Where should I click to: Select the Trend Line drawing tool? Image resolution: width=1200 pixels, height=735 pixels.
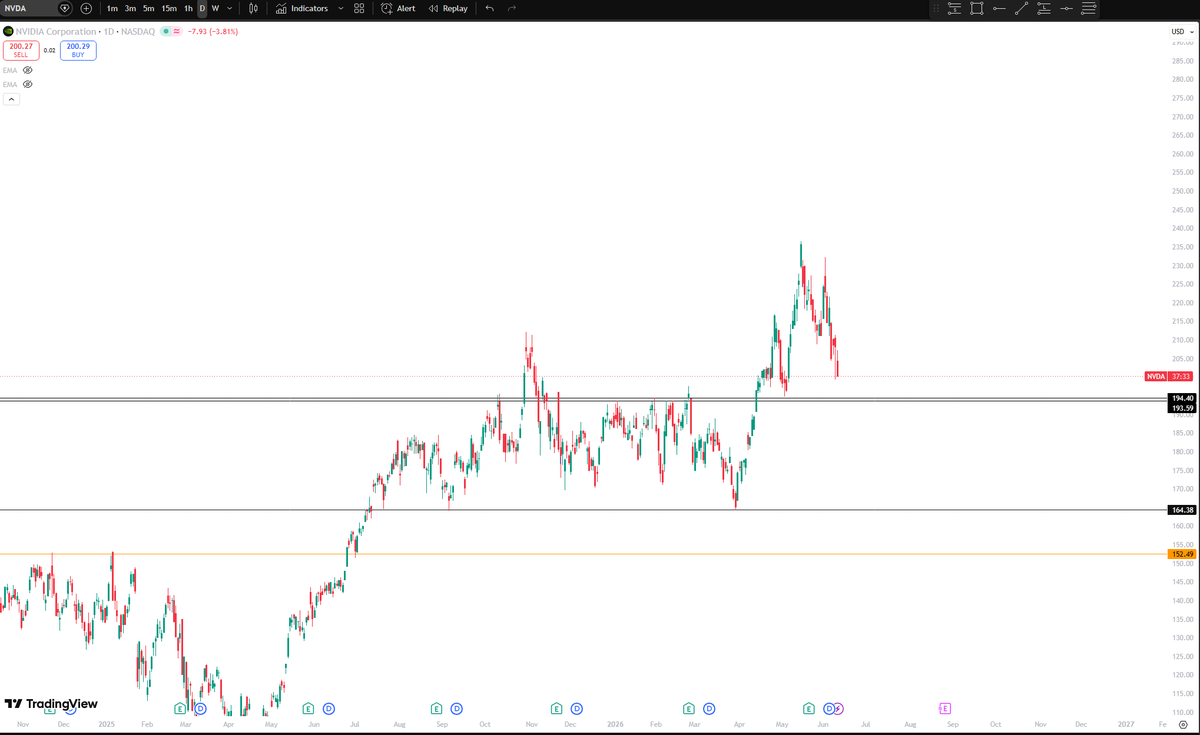point(1021,8)
